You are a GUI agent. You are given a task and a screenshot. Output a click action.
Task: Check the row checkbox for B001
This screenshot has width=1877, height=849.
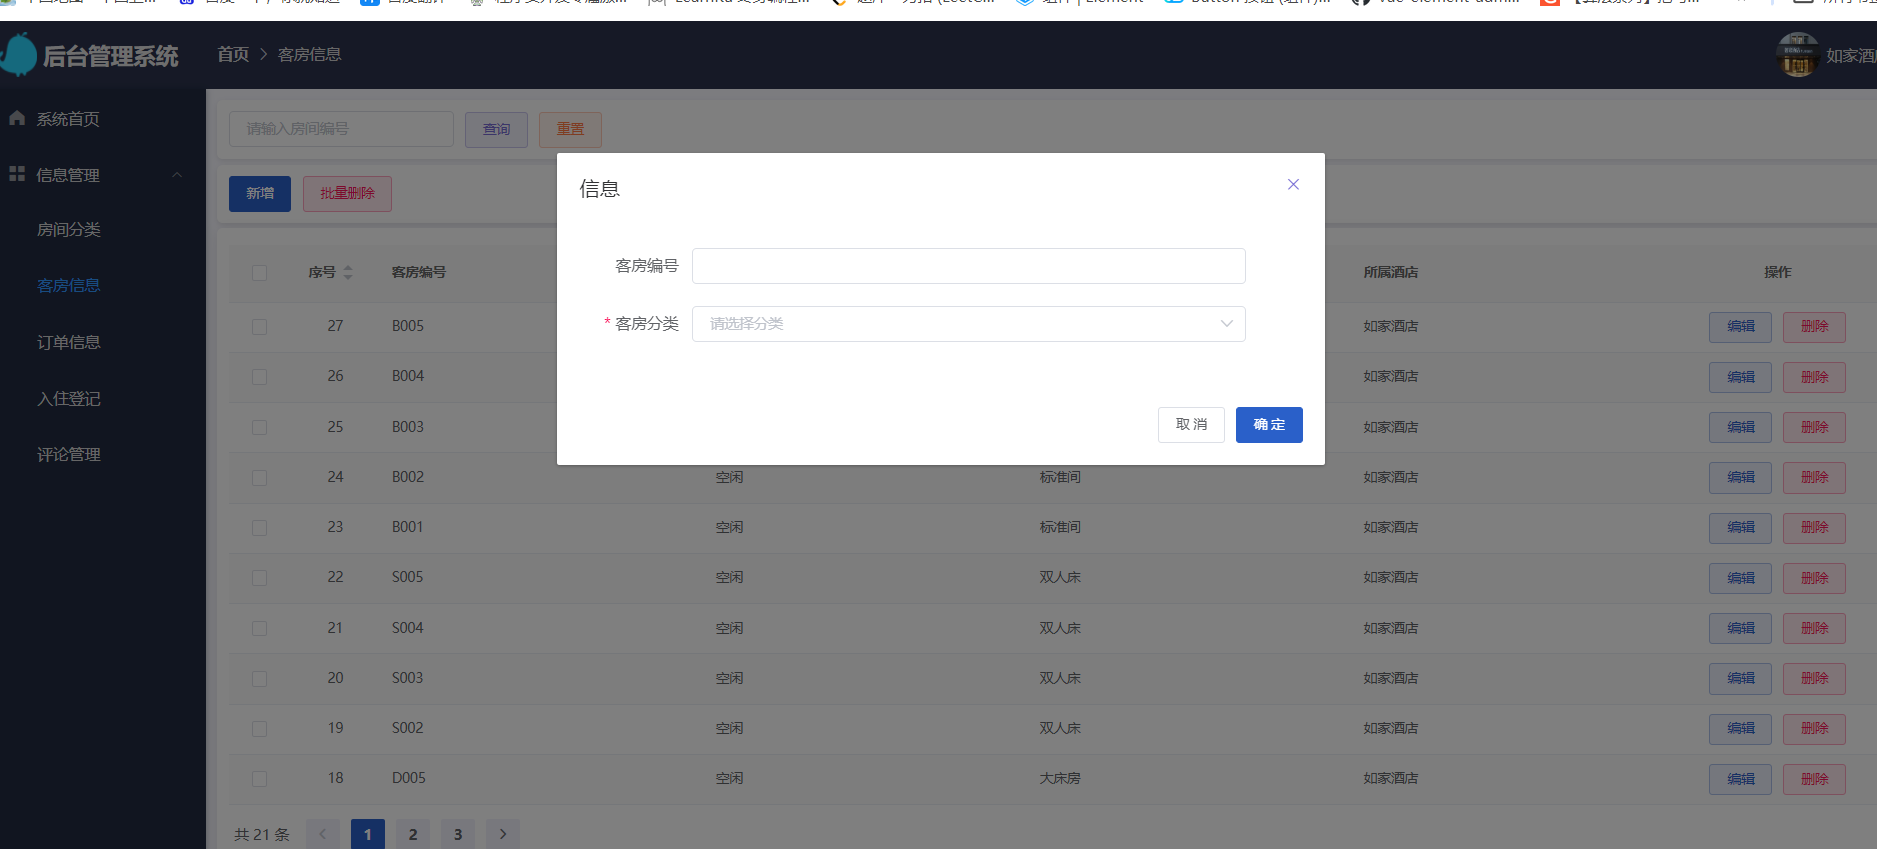pyautogui.click(x=260, y=527)
